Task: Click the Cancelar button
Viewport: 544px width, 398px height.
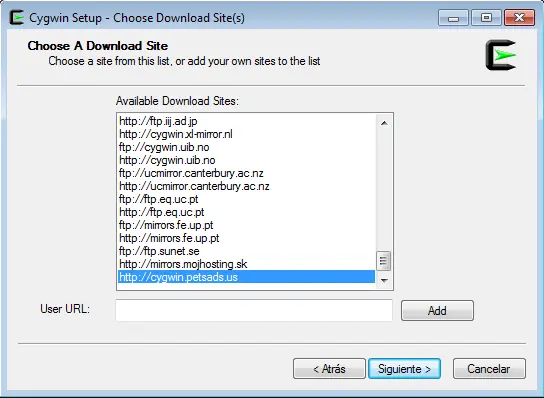Action: [x=489, y=369]
